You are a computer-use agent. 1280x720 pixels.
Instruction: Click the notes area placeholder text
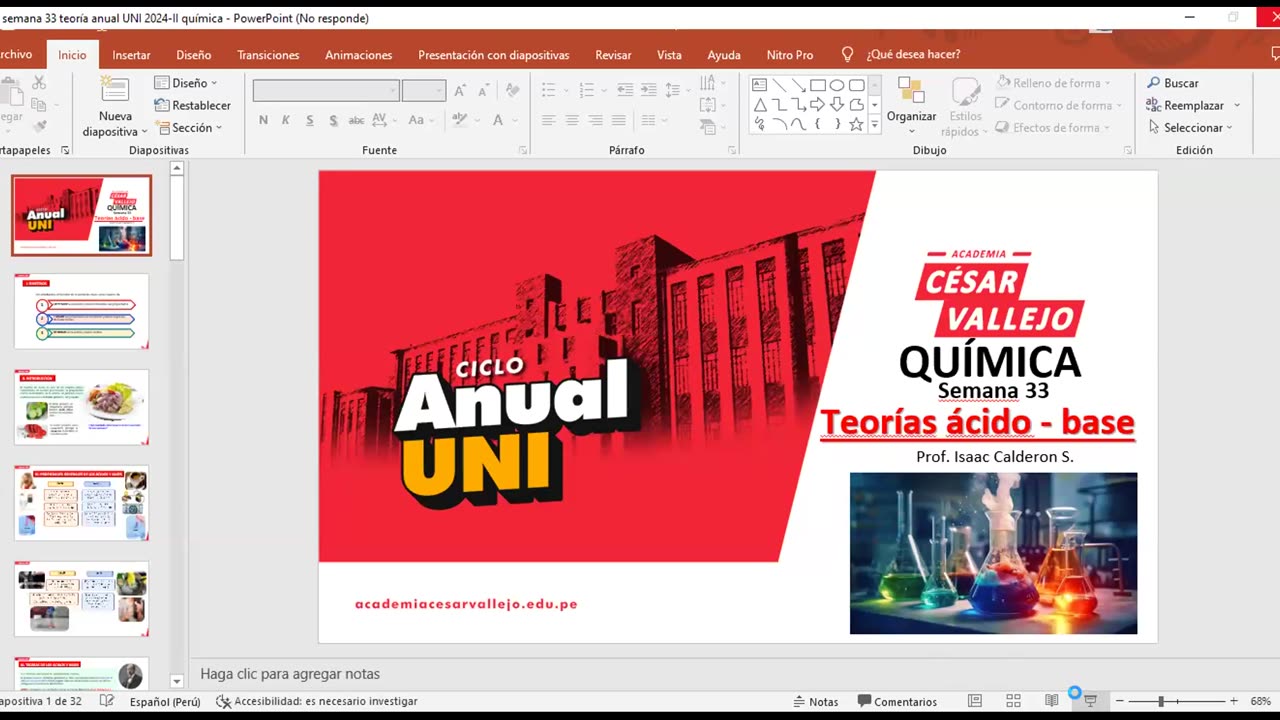point(290,674)
